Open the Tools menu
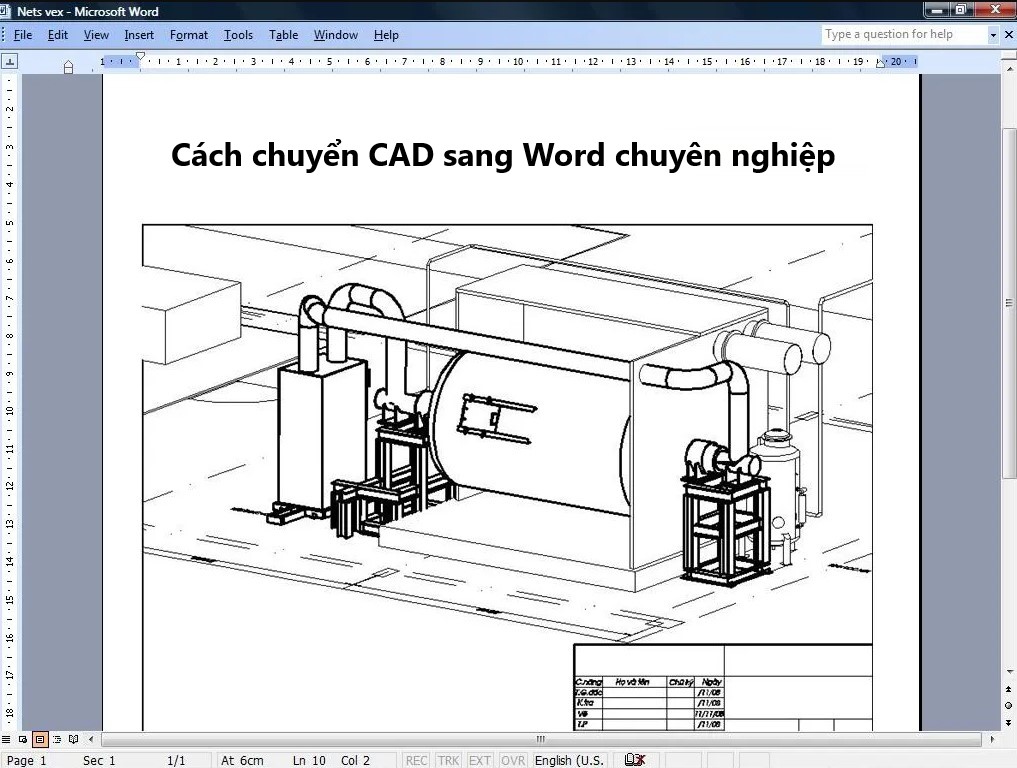This screenshot has width=1017, height=768. tap(238, 35)
